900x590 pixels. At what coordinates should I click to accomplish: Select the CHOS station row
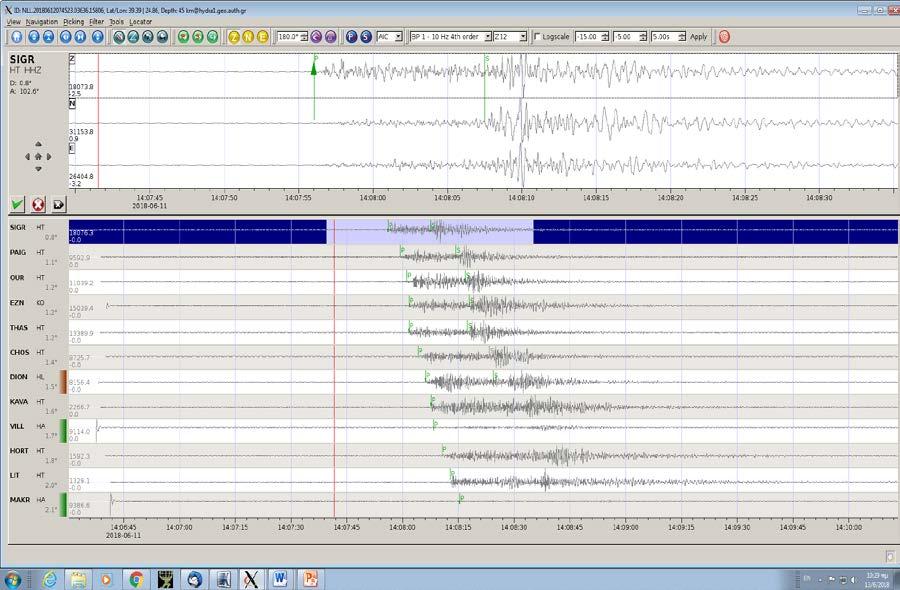point(453,356)
